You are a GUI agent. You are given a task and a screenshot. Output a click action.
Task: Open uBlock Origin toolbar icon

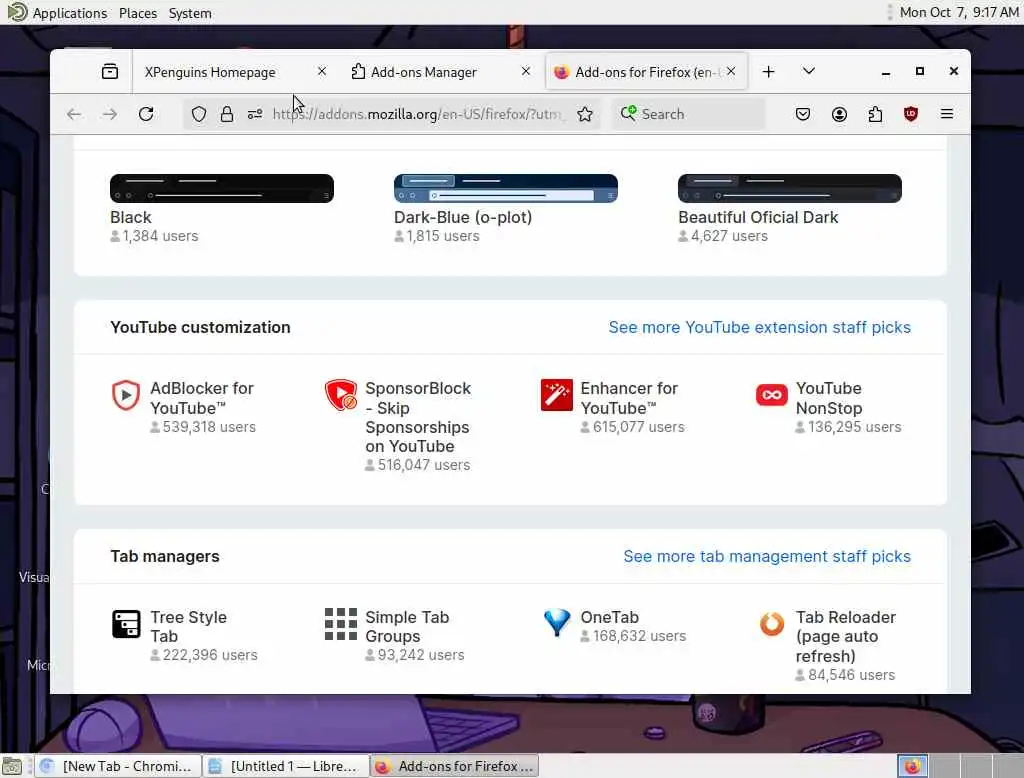911,114
